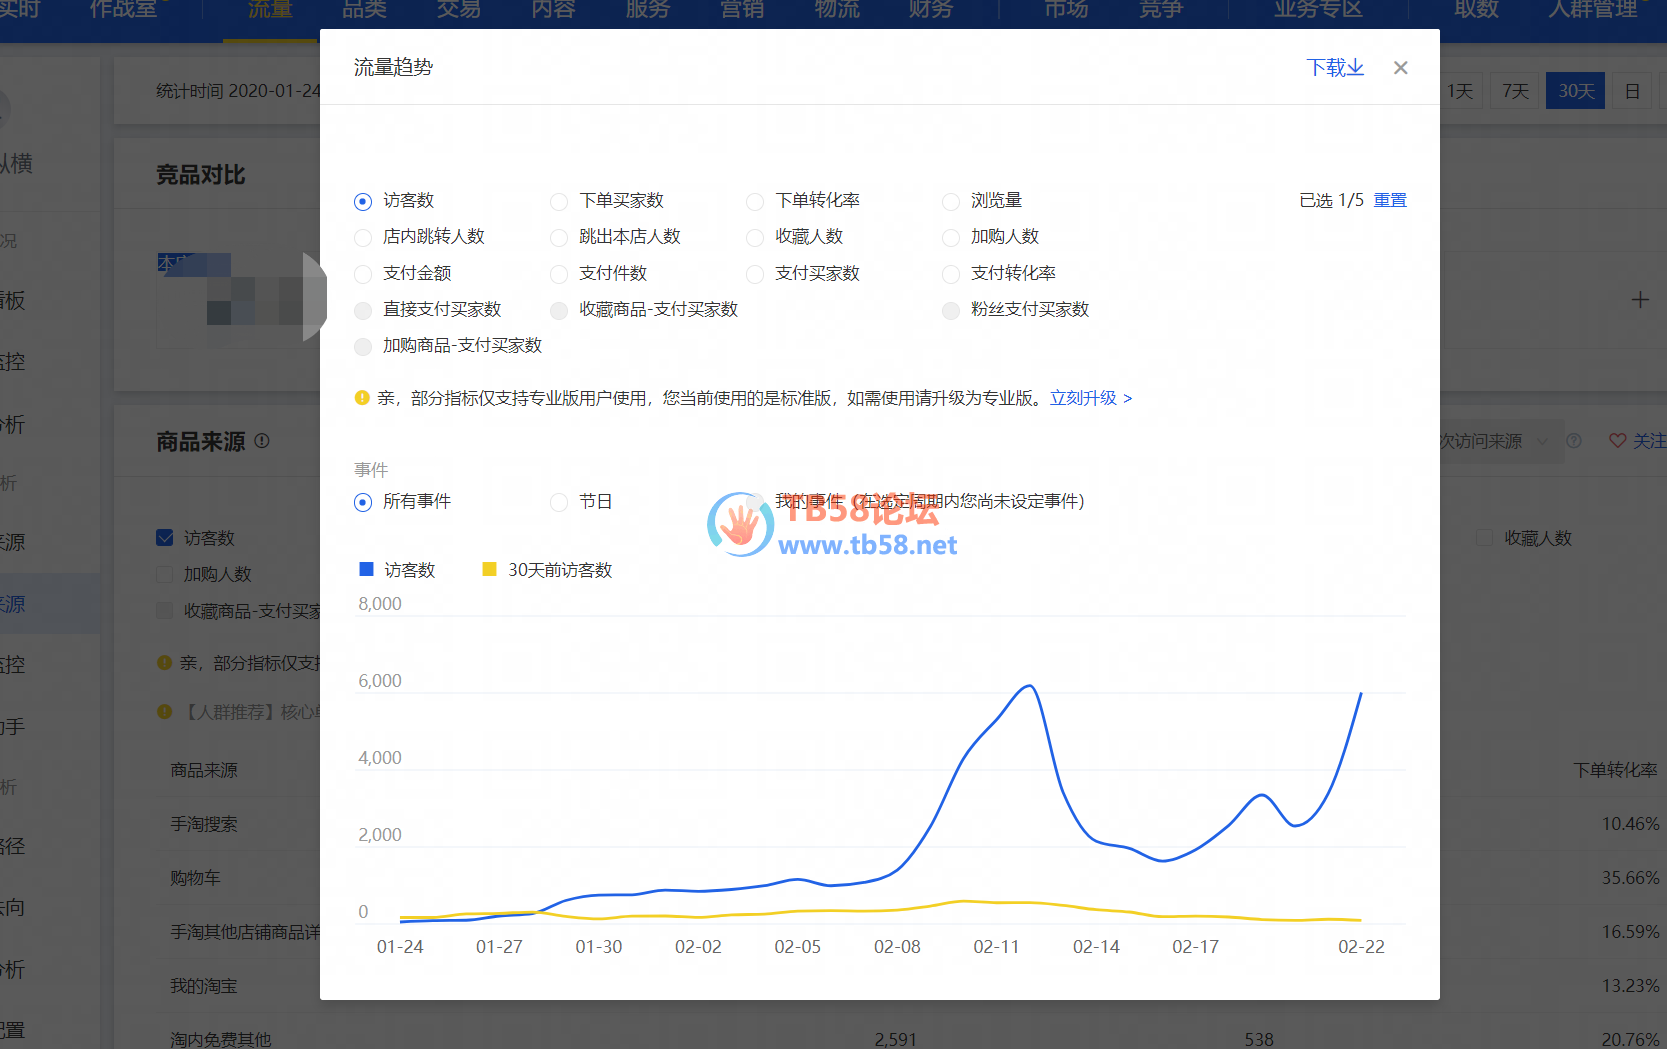Viewport: 1667px width, 1049px height.
Task: Download the traffic trend data via 下载
Action: pyautogui.click(x=1335, y=68)
